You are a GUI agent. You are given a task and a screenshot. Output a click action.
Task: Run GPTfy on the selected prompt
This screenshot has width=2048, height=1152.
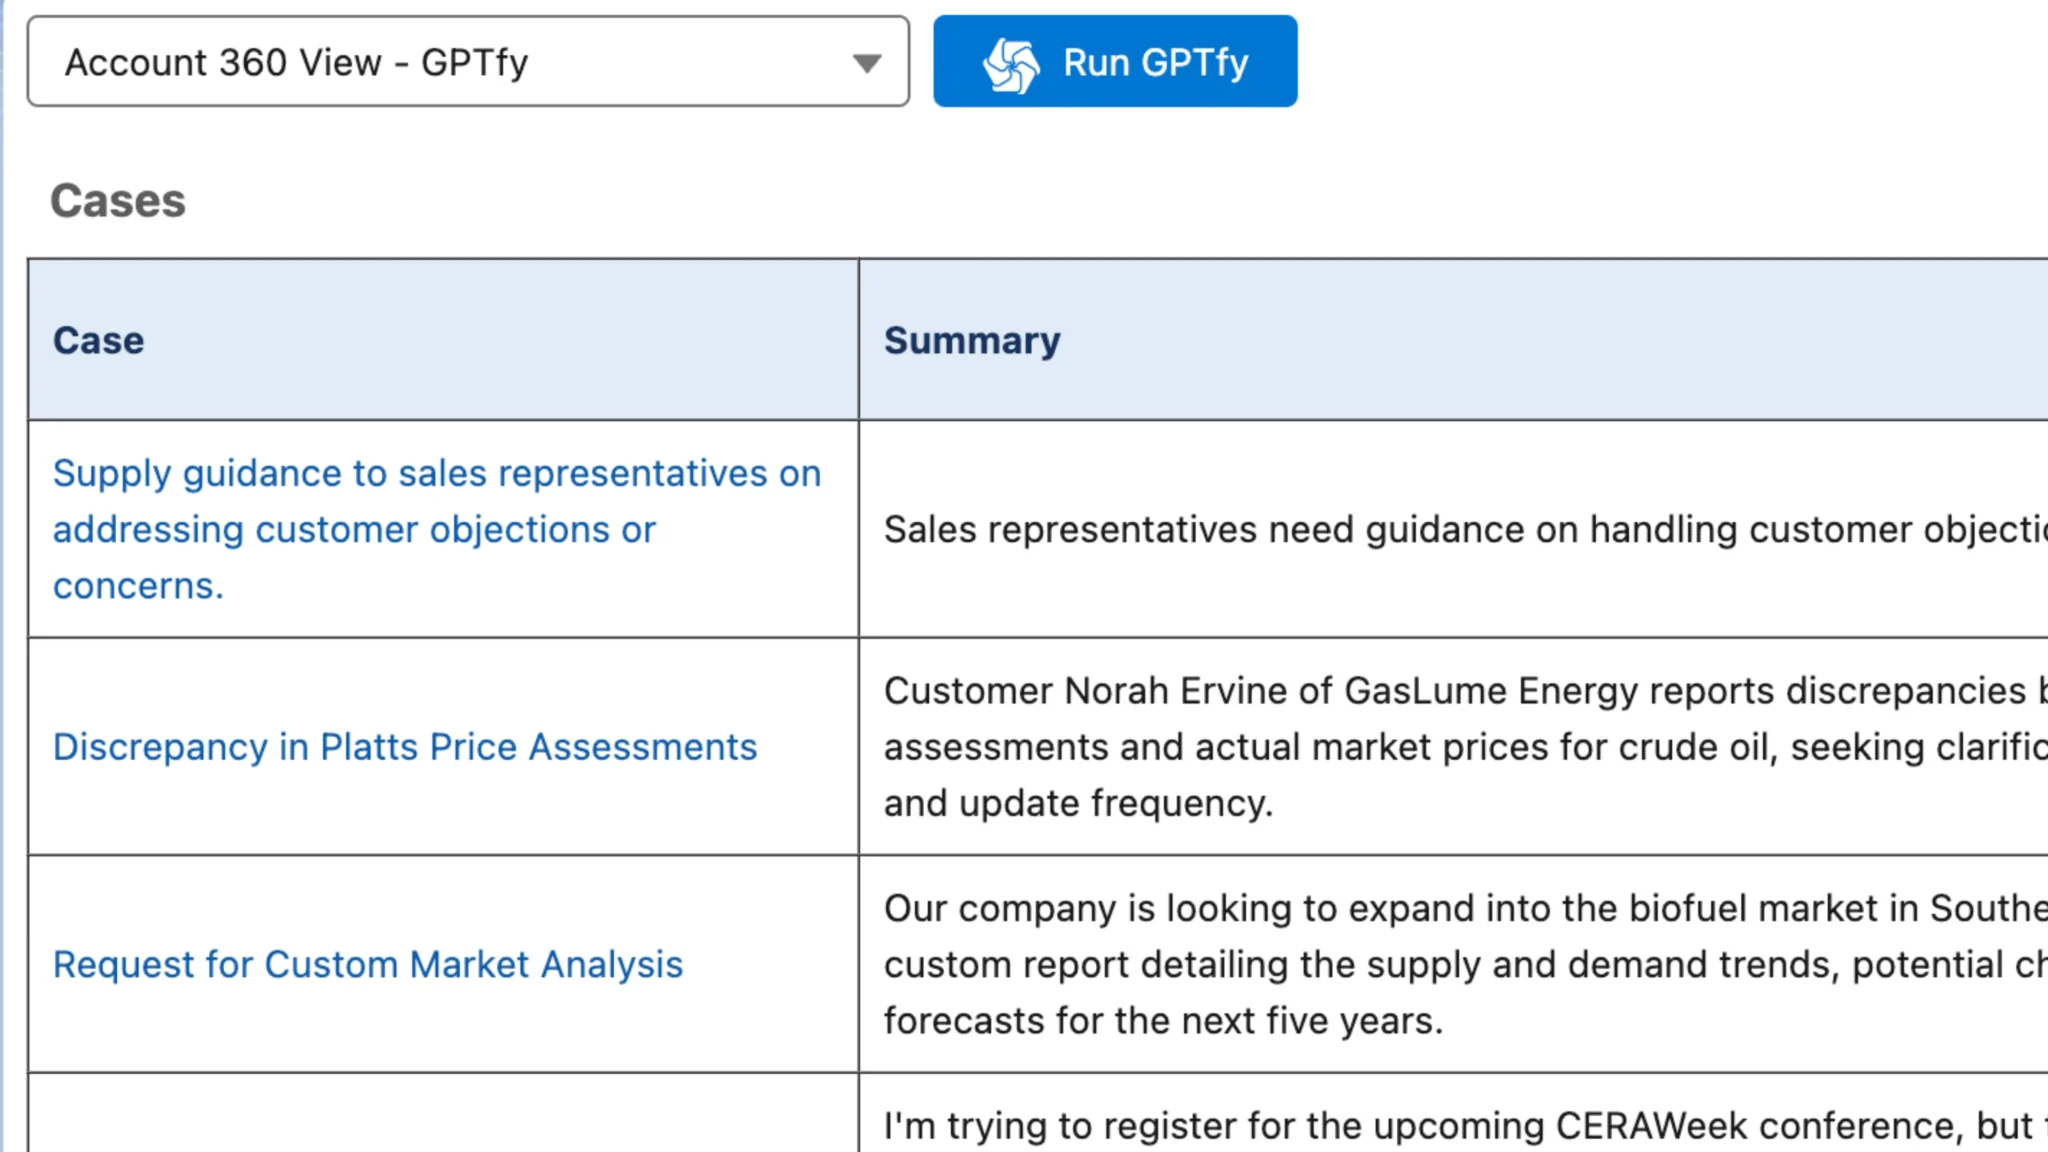(x=1114, y=61)
